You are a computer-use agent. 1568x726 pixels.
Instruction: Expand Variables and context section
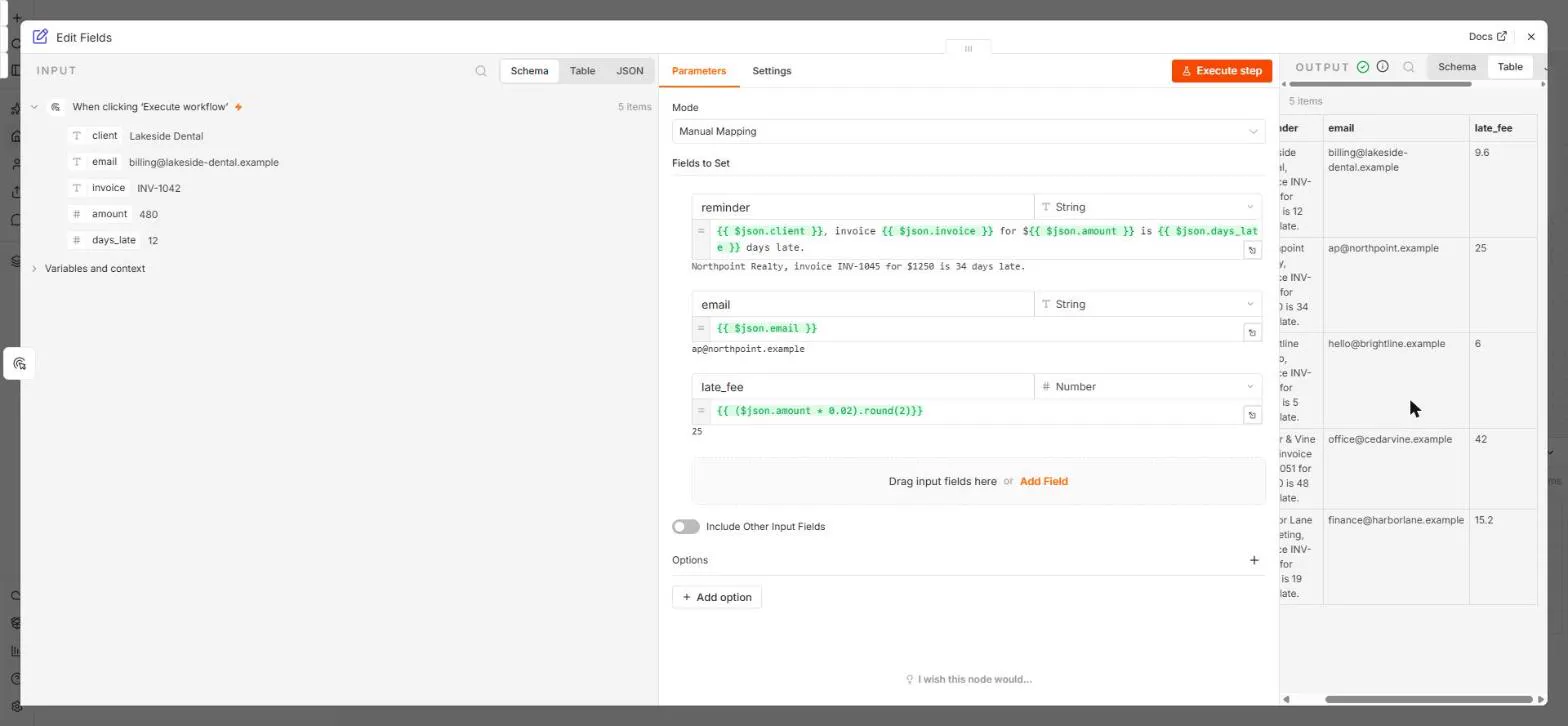(x=35, y=268)
